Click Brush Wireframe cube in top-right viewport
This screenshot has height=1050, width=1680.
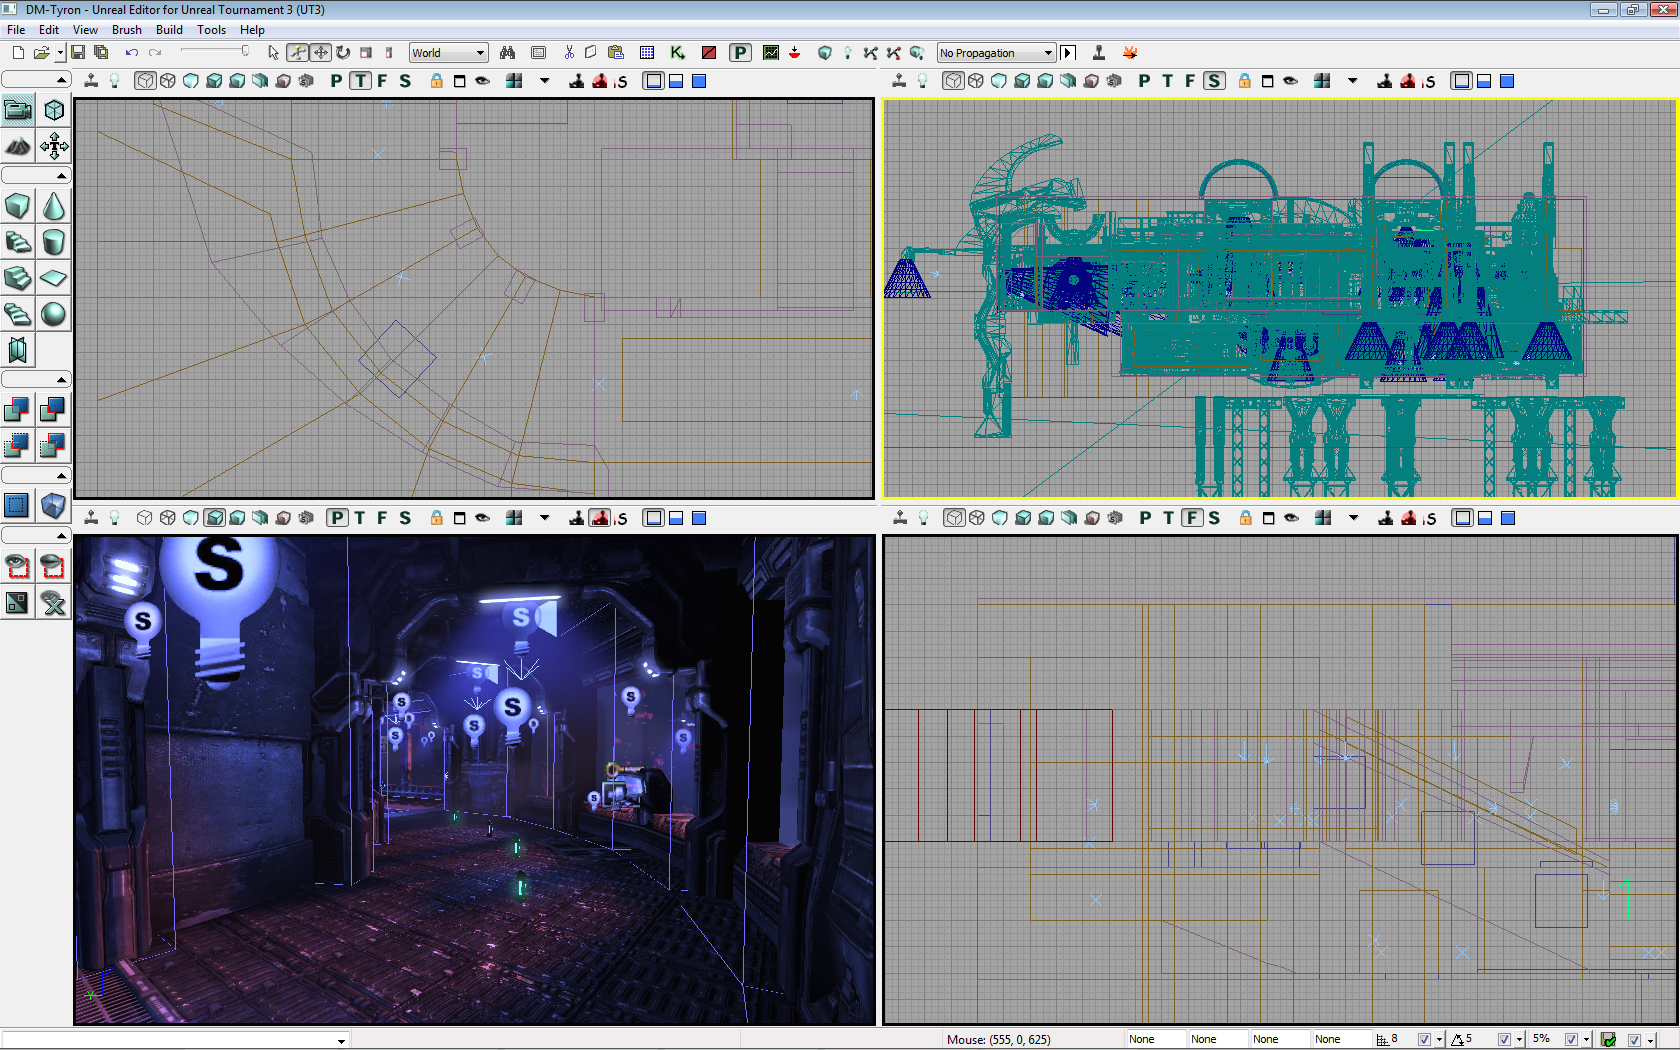(x=953, y=81)
